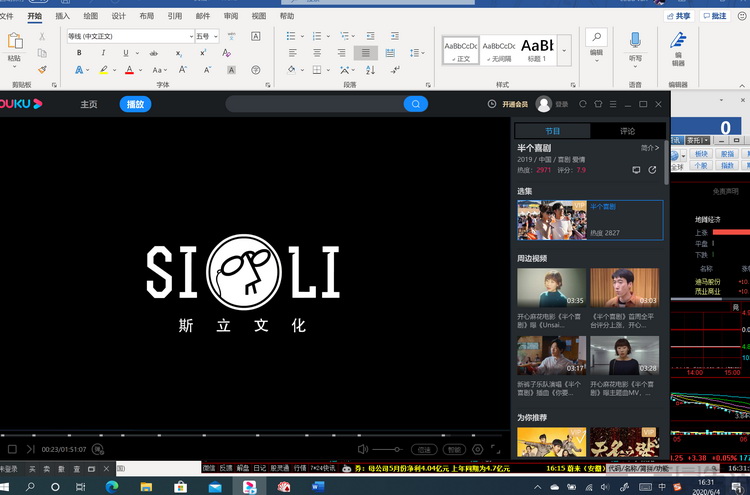Click Youku stop playback button
Screen dimensions: 750x495
pyautogui.click(x=12, y=449)
